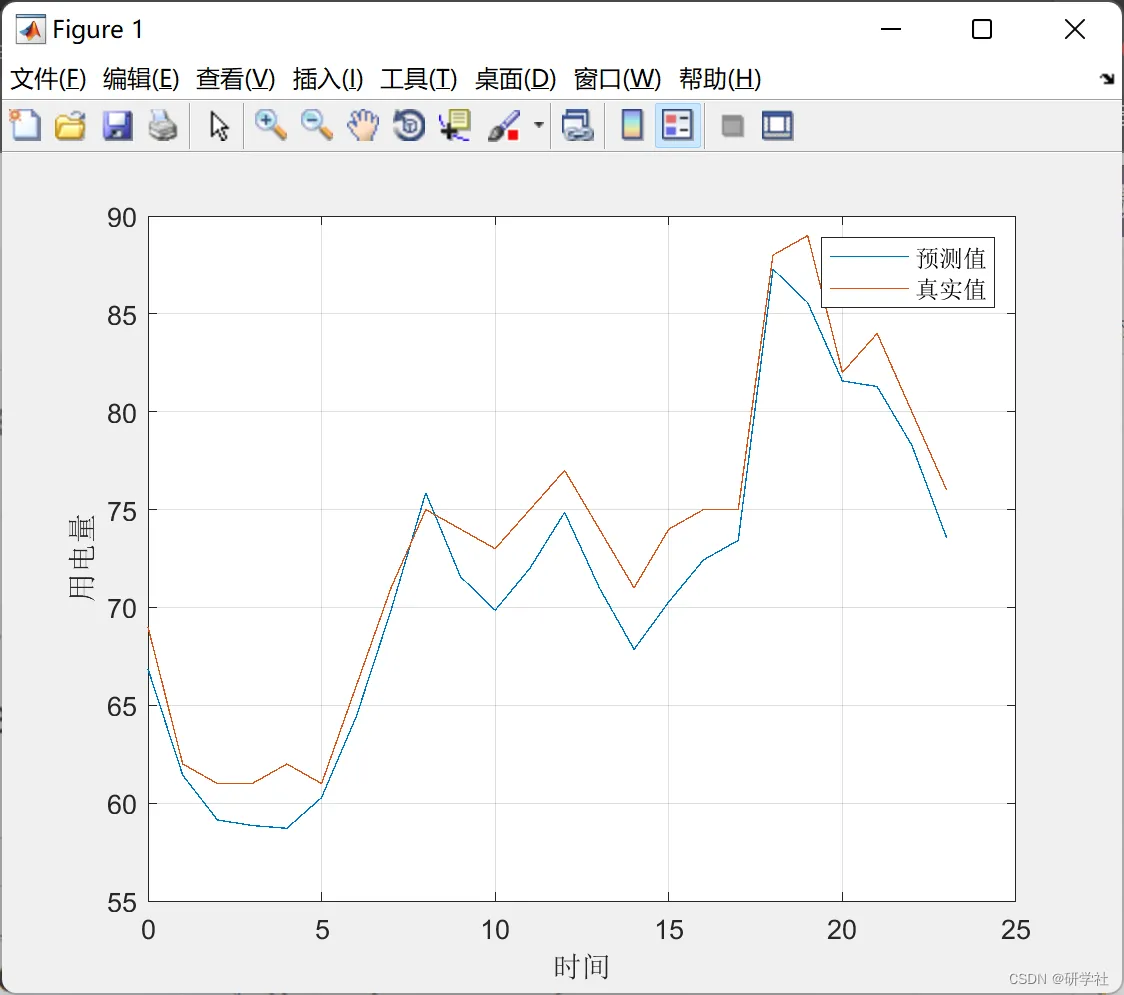This screenshot has width=1124, height=995.
Task: Click the New Figure icon
Action: tap(25, 125)
